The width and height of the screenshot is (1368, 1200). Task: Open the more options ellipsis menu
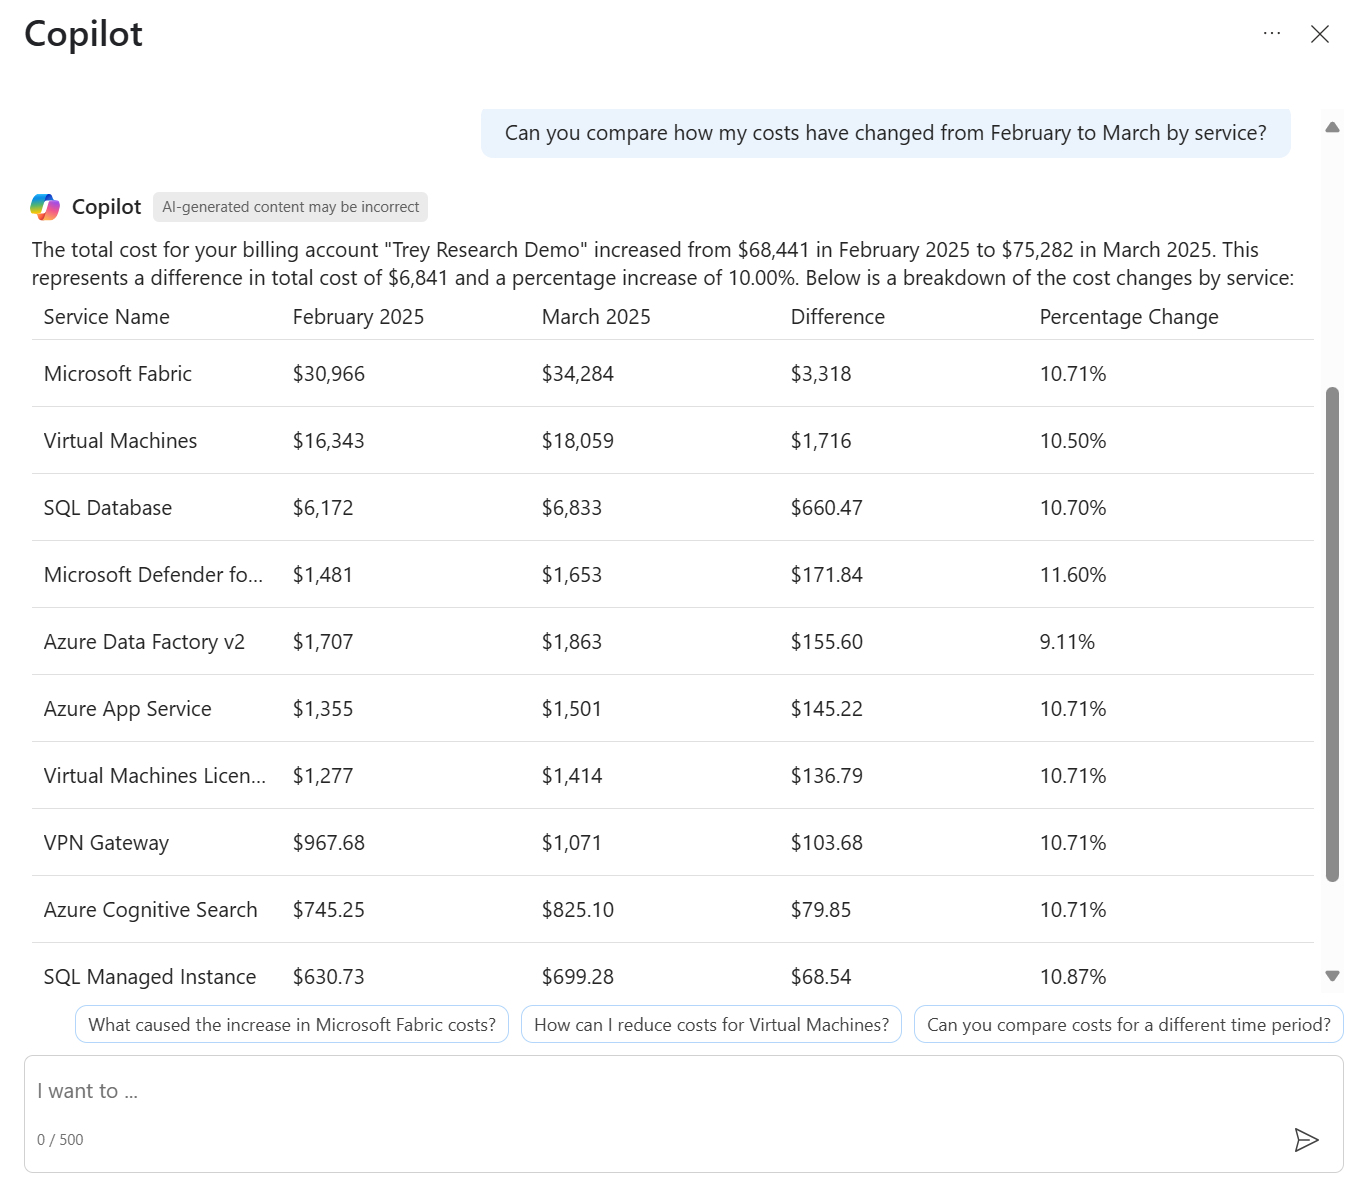tap(1271, 34)
